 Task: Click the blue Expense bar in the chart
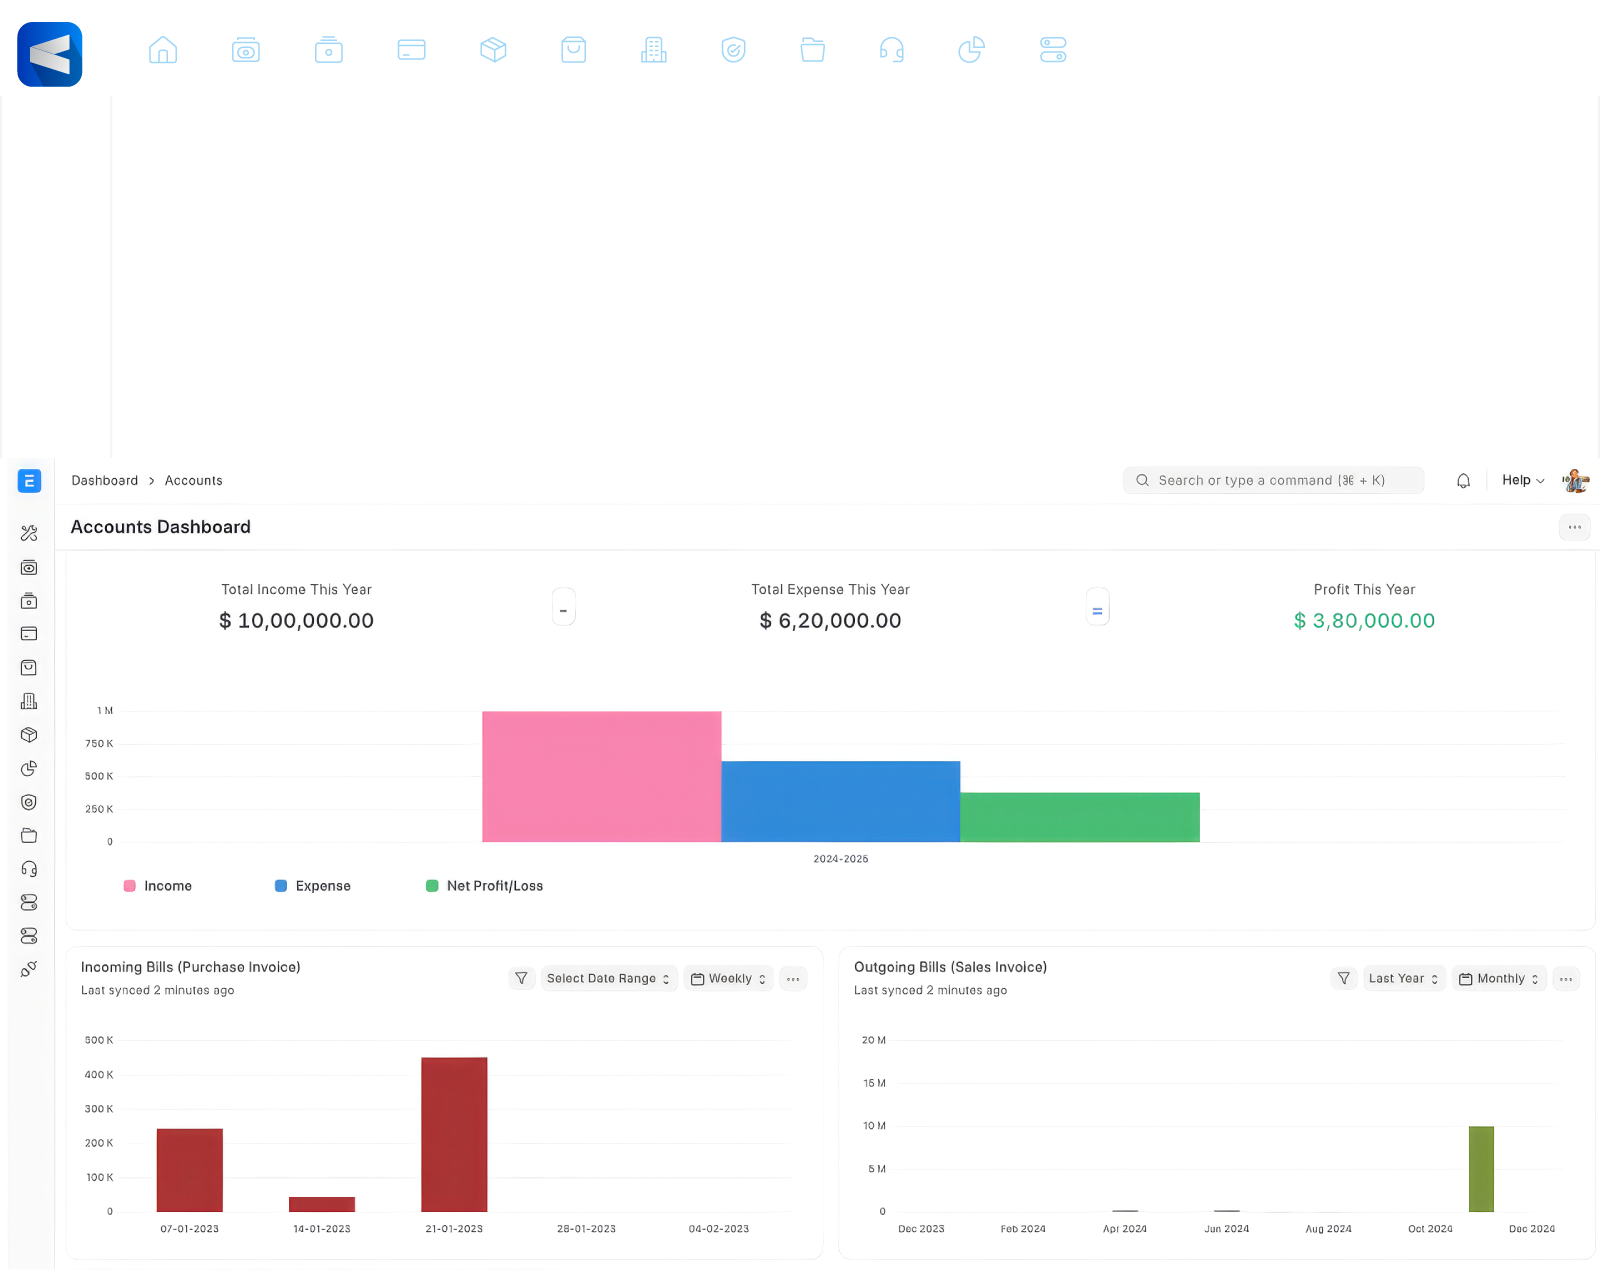click(x=841, y=802)
